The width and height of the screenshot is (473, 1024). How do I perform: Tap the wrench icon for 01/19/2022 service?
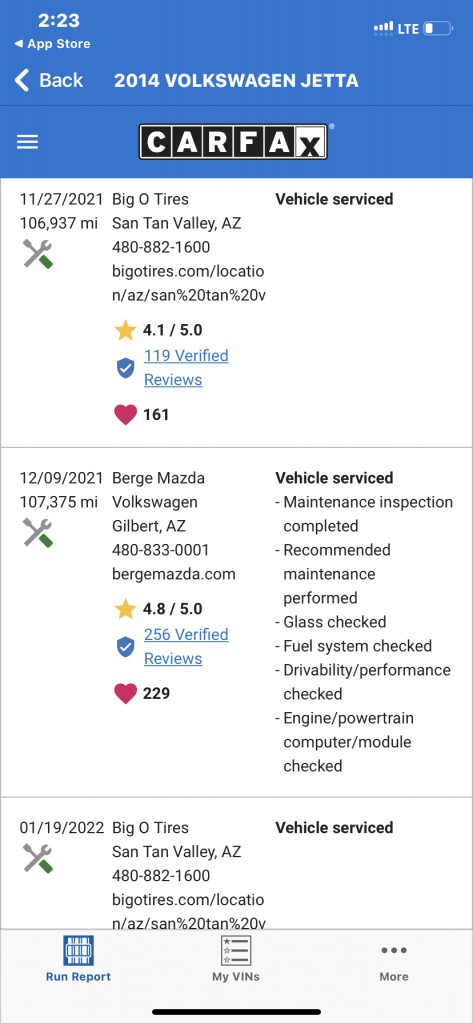pyautogui.click(x=38, y=857)
